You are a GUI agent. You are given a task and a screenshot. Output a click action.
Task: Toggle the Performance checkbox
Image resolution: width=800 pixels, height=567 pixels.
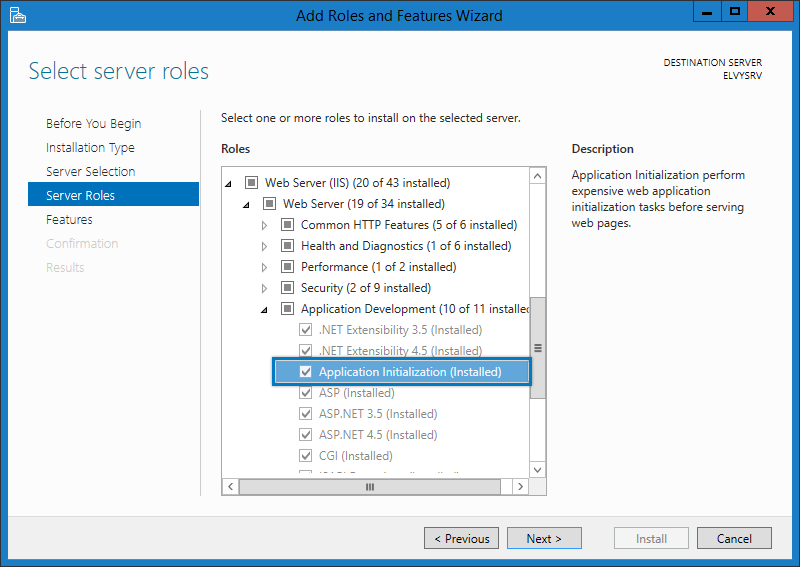287,267
